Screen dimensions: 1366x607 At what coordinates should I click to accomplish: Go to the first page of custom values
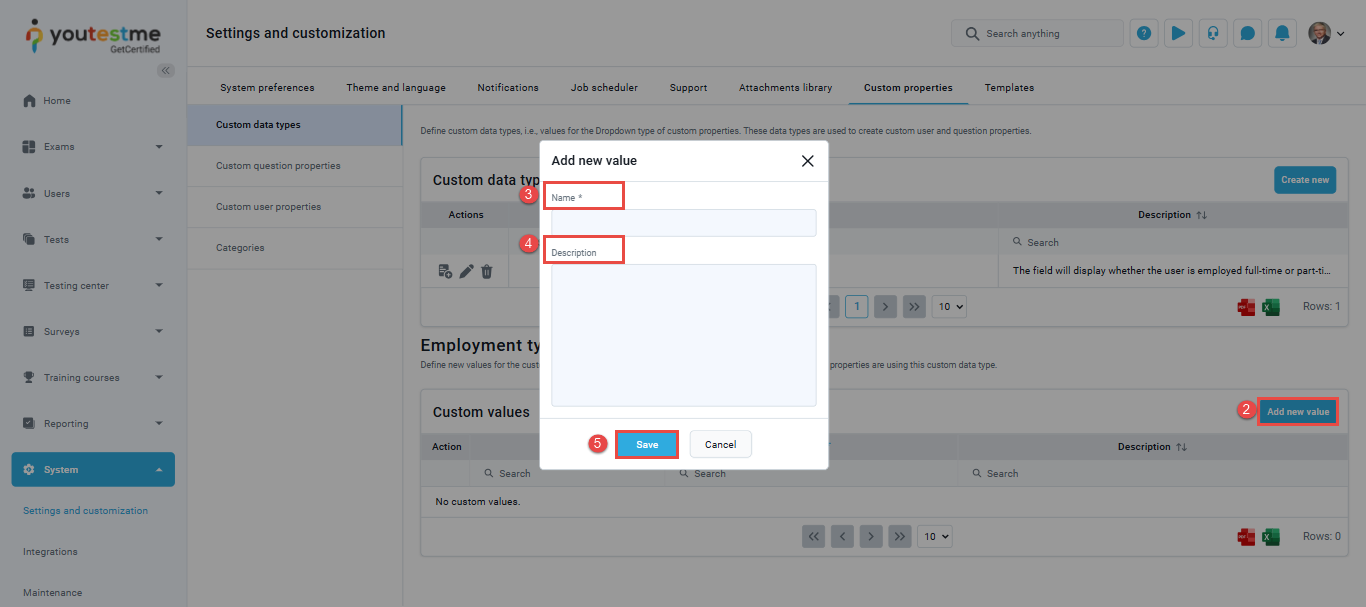click(814, 537)
